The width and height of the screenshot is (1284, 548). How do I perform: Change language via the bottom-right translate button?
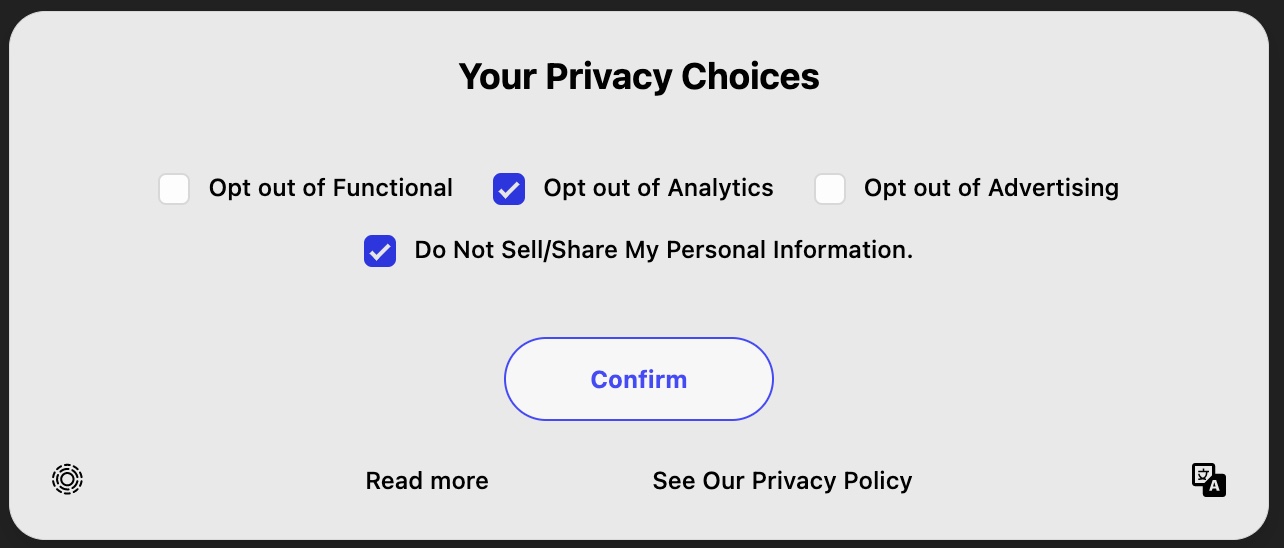[x=1208, y=480]
